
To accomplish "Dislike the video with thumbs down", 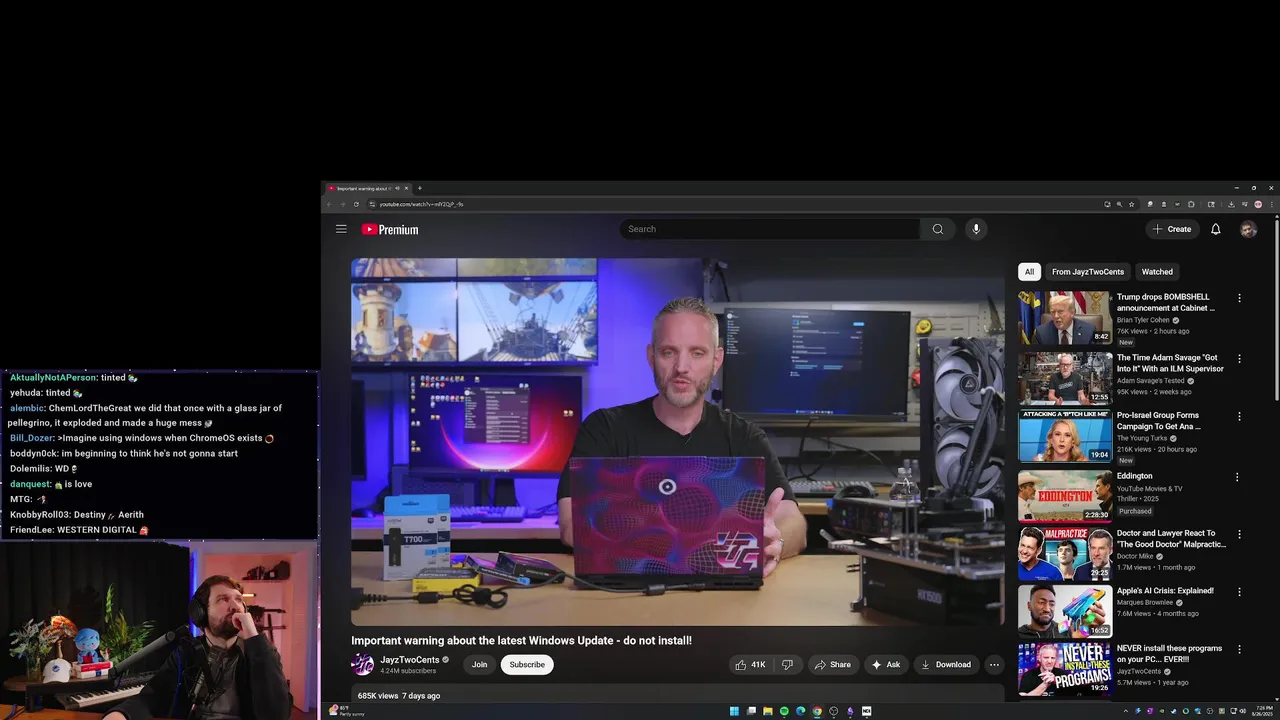I will (x=787, y=664).
